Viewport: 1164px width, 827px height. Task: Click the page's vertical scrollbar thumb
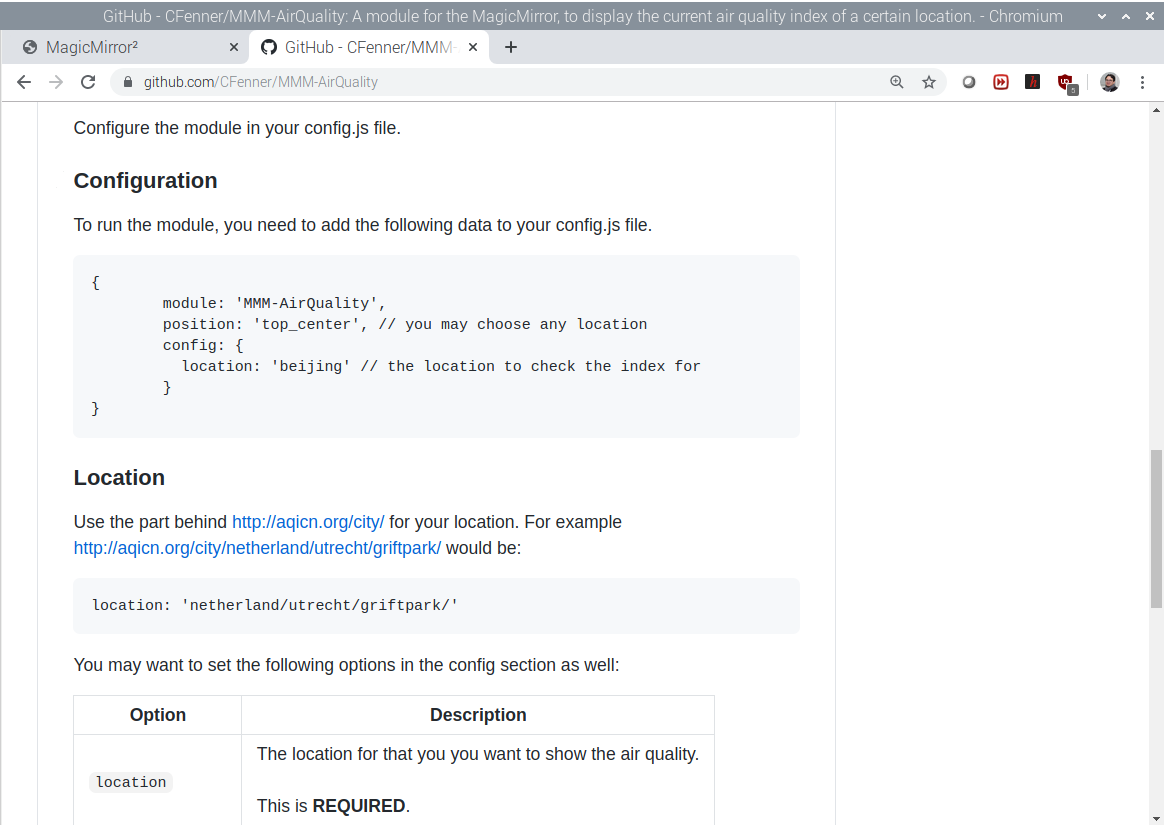[x=1156, y=529]
